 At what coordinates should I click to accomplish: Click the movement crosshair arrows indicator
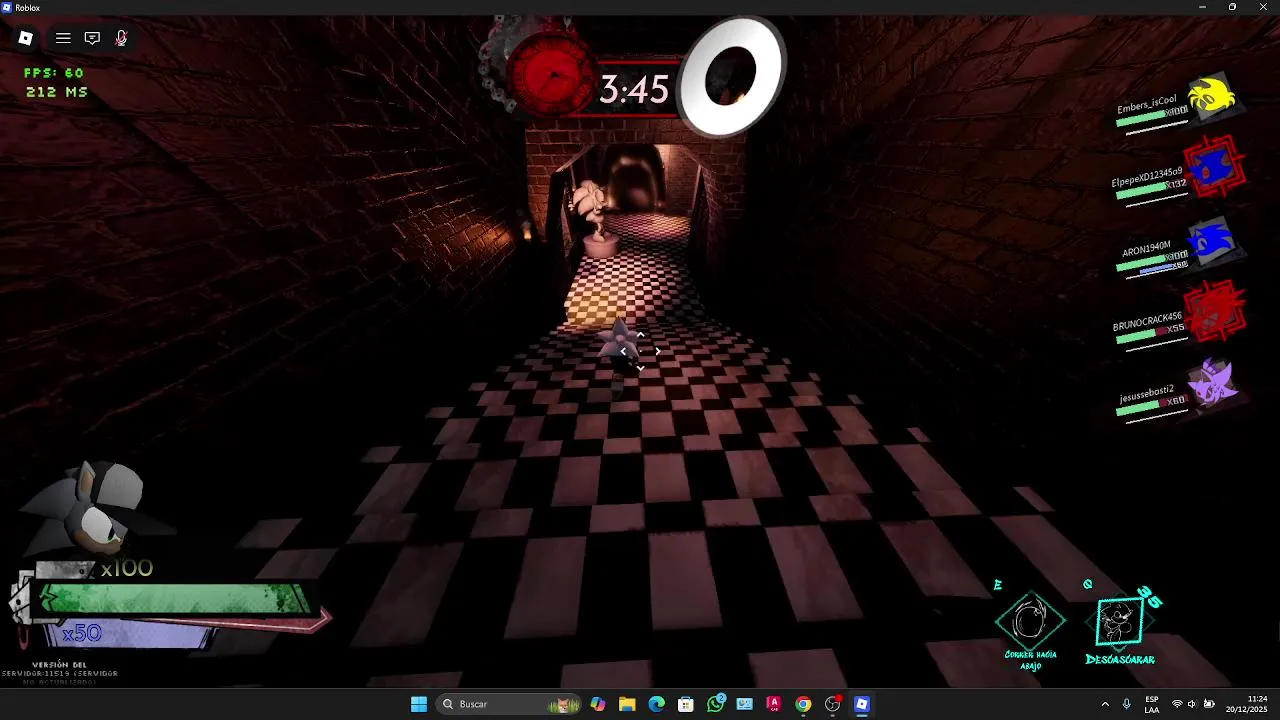640,351
